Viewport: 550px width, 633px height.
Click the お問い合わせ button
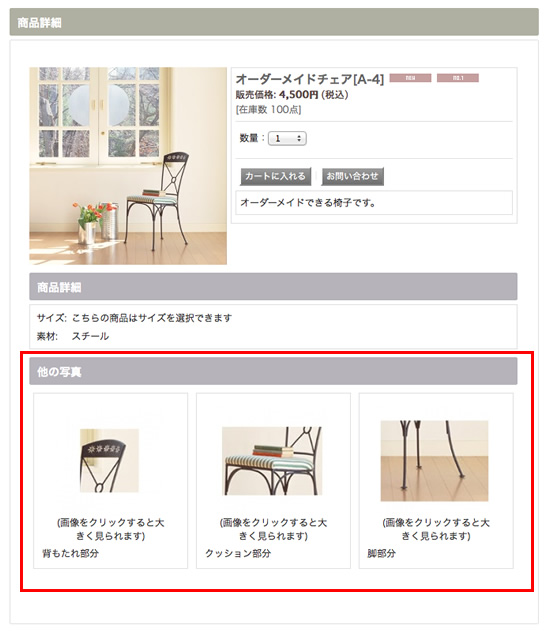coord(352,176)
